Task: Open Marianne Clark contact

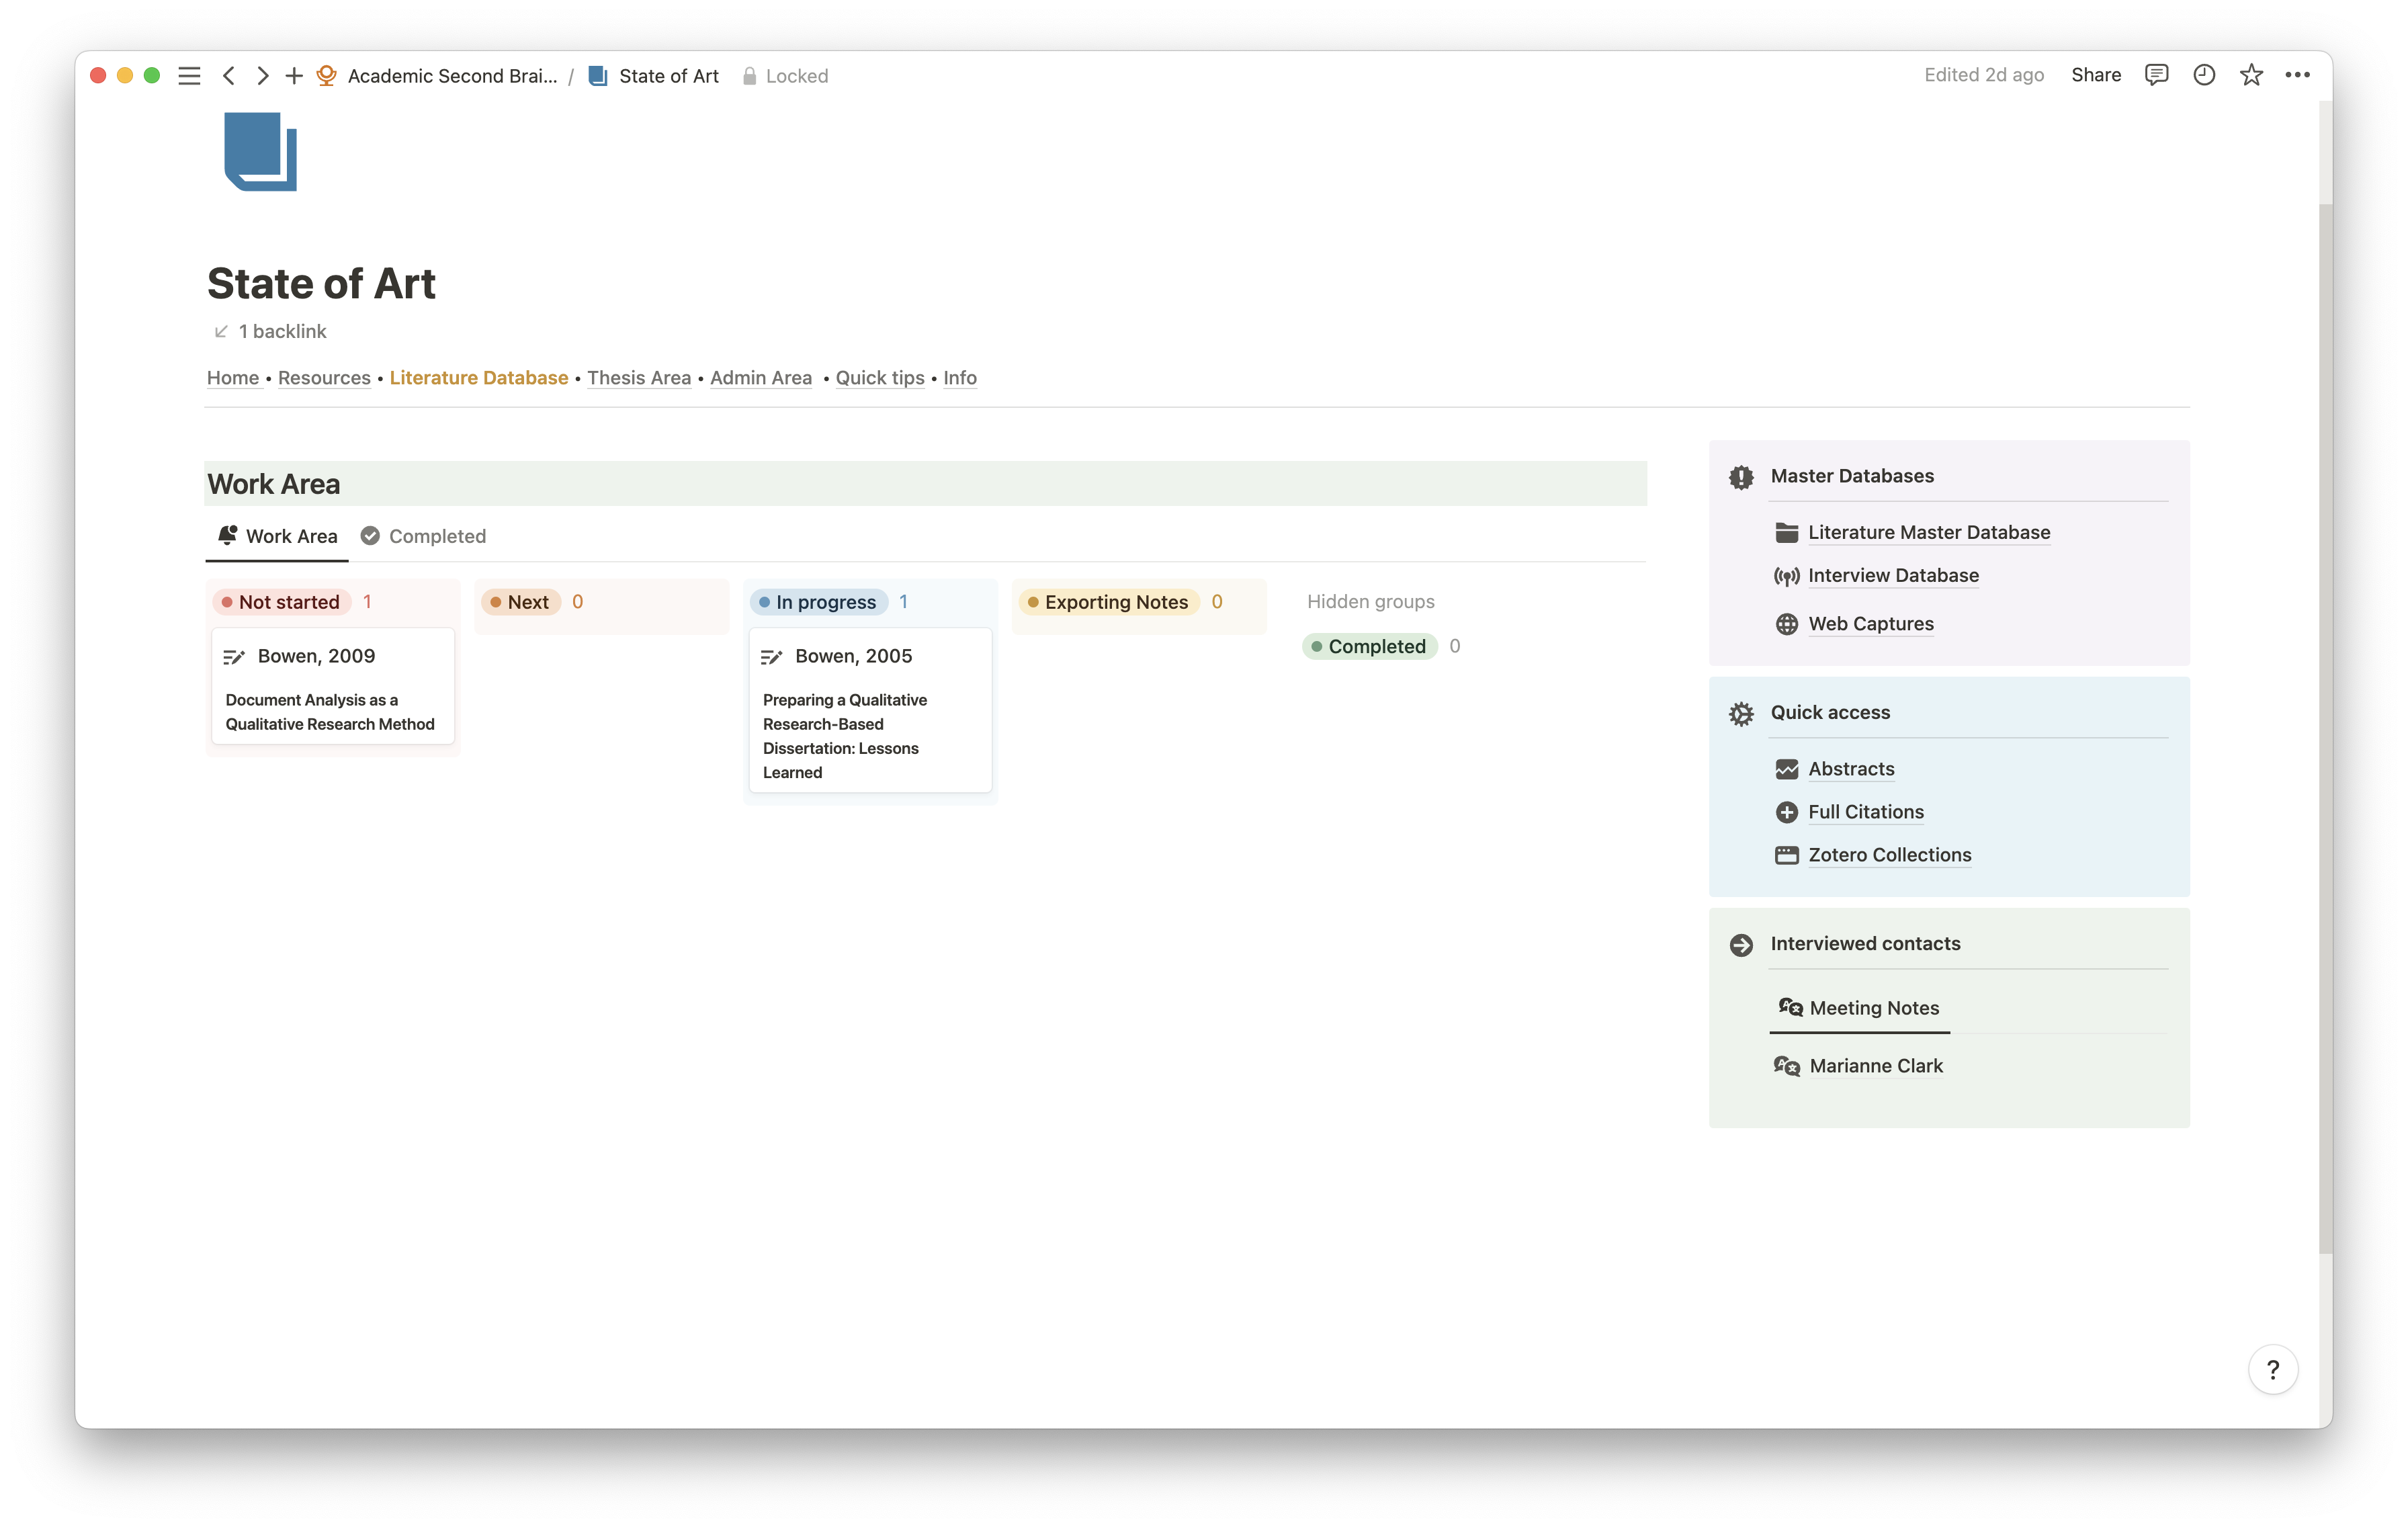Action: pyautogui.click(x=1875, y=1066)
